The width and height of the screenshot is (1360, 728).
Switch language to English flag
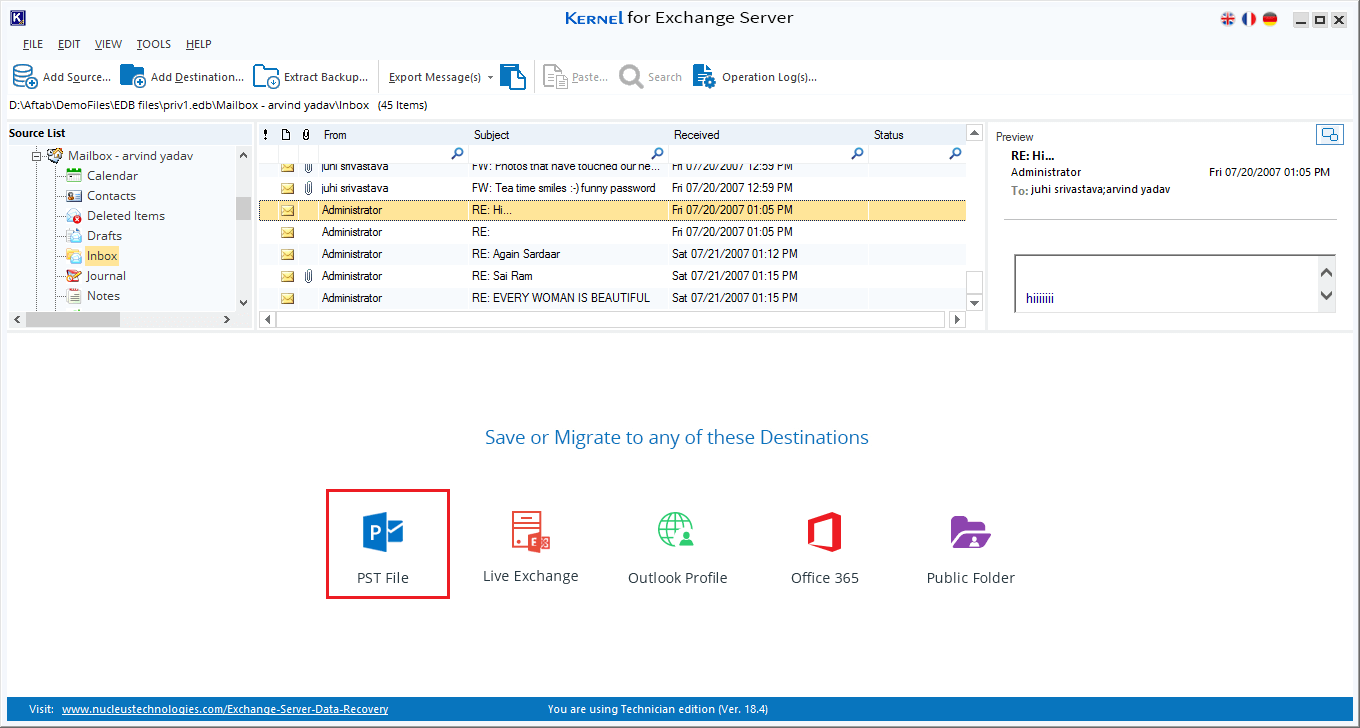[x=1228, y=19]
